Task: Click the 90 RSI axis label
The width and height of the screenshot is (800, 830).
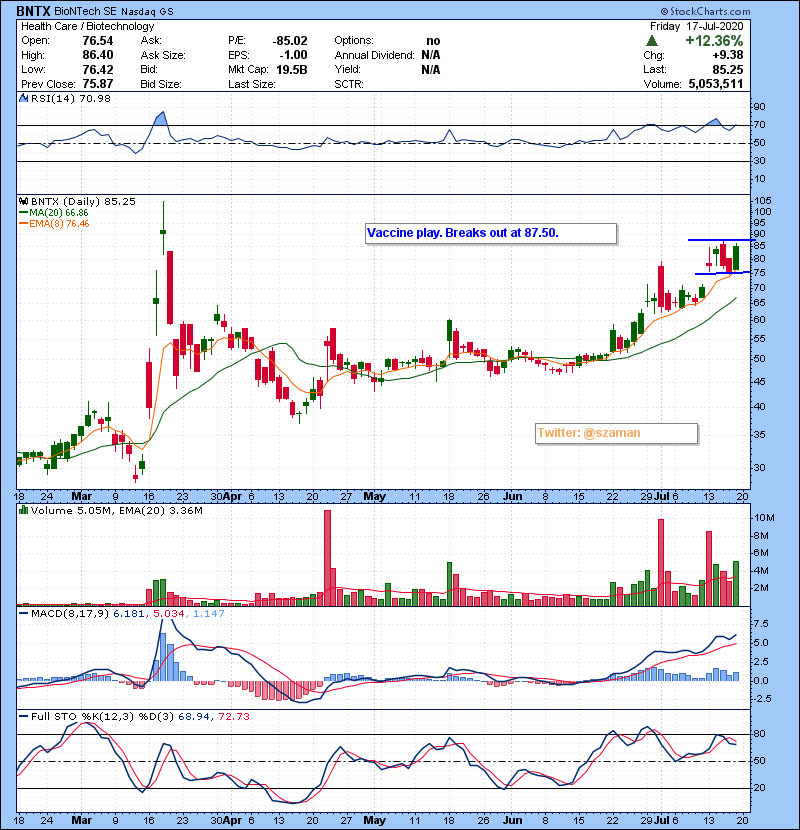Action: click(760, 107)
